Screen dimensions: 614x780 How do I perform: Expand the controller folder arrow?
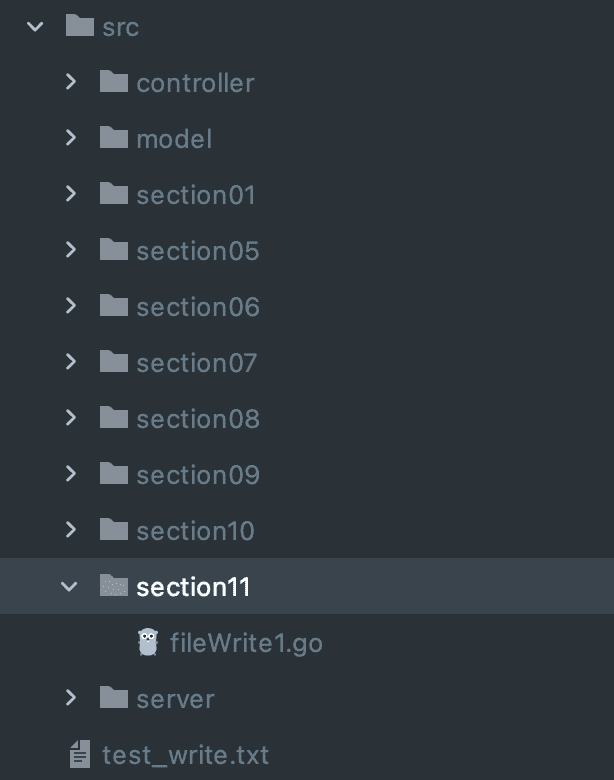[x=70, y=82]
